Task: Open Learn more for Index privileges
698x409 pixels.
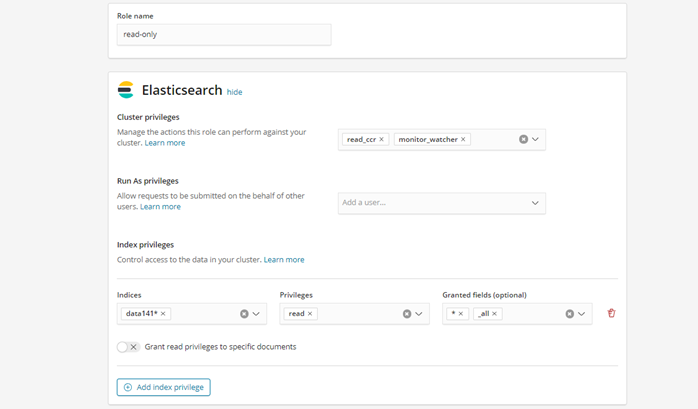Action: point(284,259)
